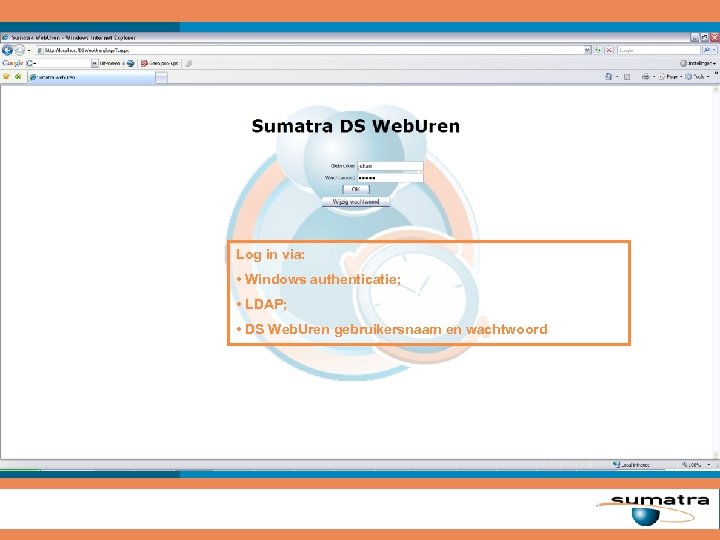Click the Gebruiker username field

390,166
